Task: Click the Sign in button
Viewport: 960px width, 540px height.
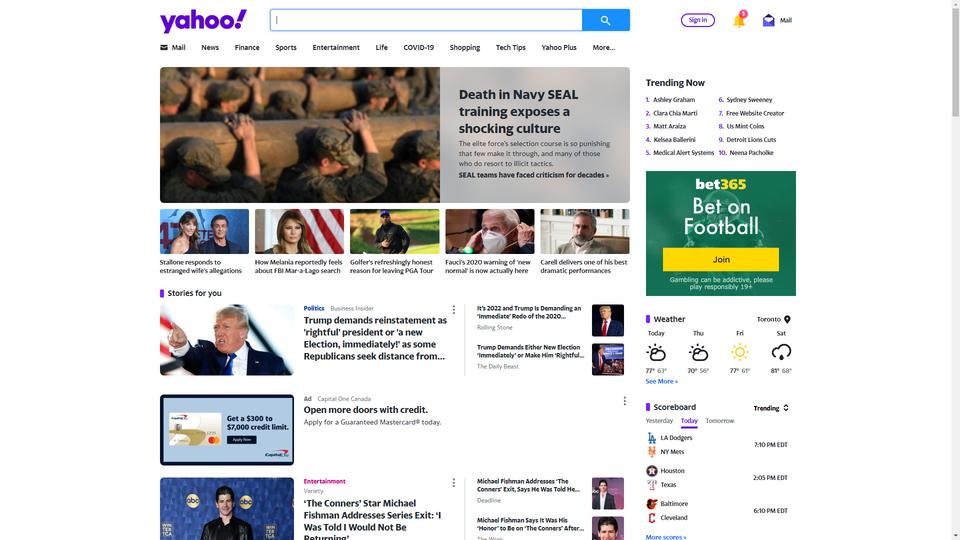Action: [697, 20]
